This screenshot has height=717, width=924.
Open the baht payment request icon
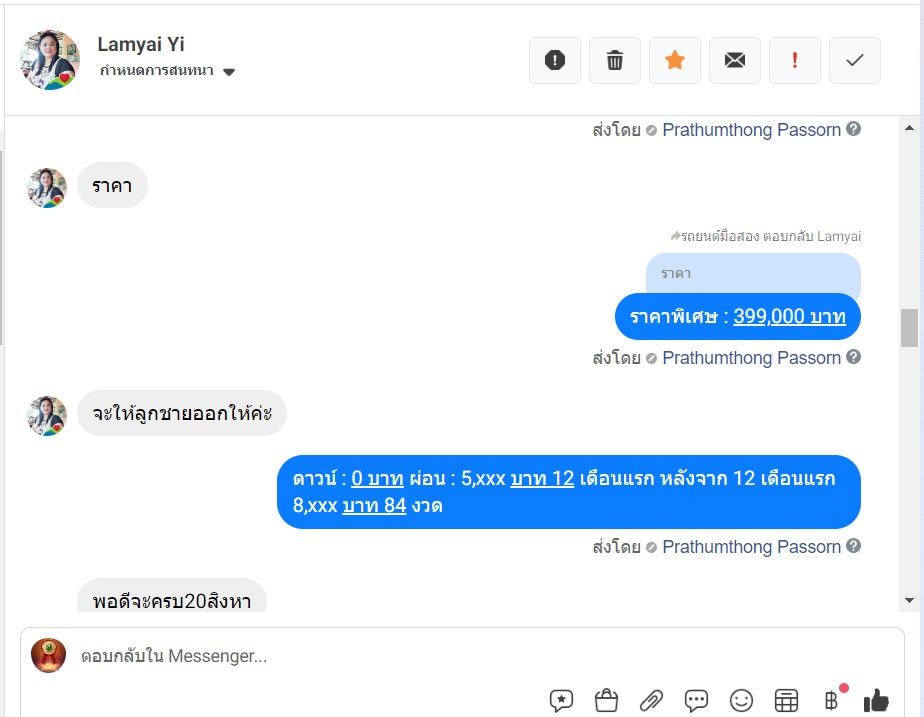pos(831,701)
